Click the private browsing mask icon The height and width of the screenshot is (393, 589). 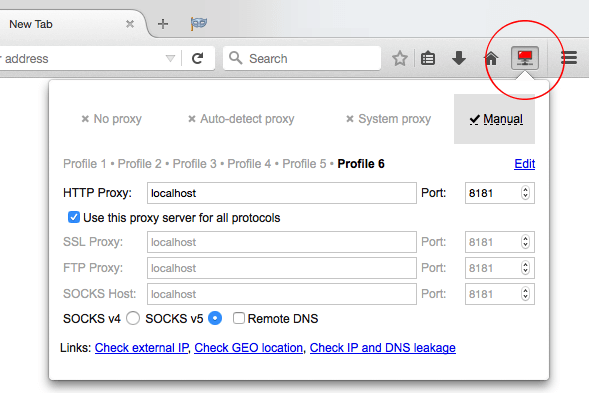pyautogui.click(x=199, y=24)
